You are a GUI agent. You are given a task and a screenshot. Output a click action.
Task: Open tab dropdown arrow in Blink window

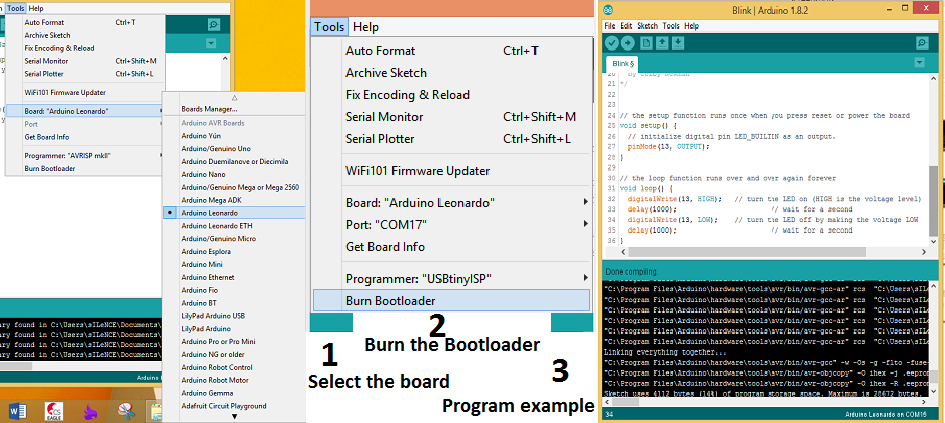point(919,62)
